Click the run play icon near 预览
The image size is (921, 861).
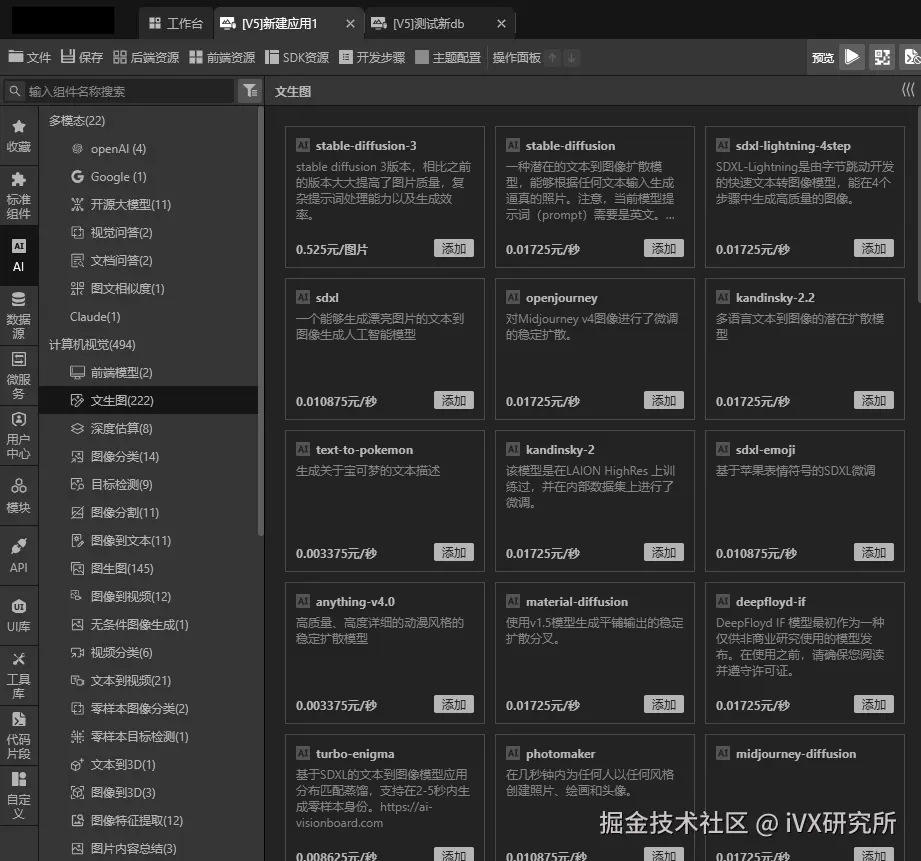pos(854,57)
